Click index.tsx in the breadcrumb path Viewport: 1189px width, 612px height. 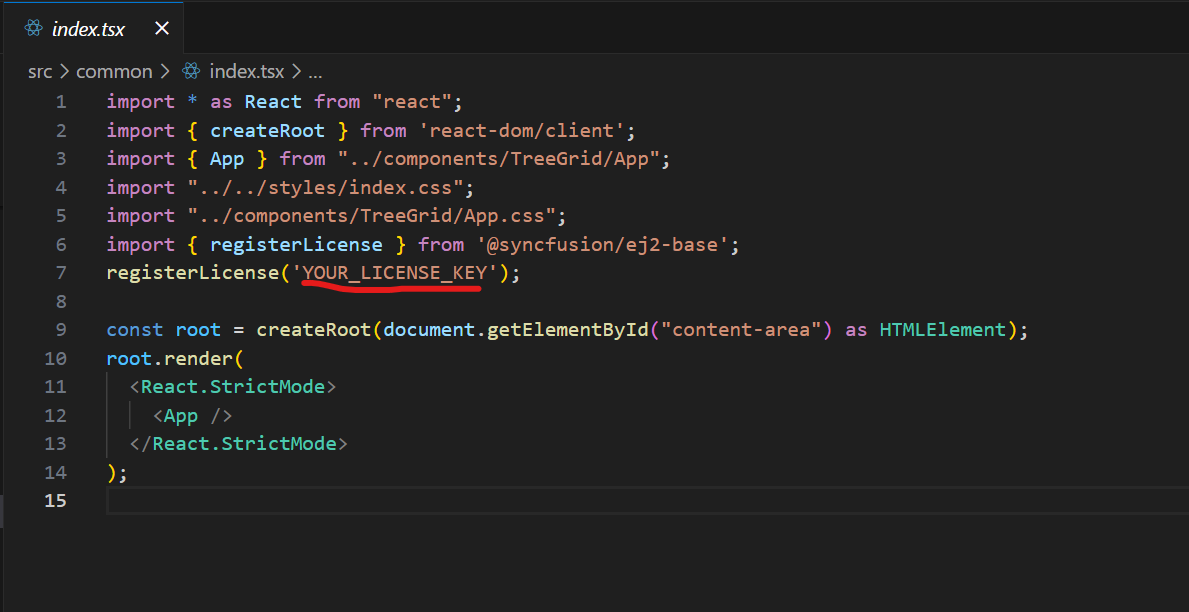(x=246, y=71)
